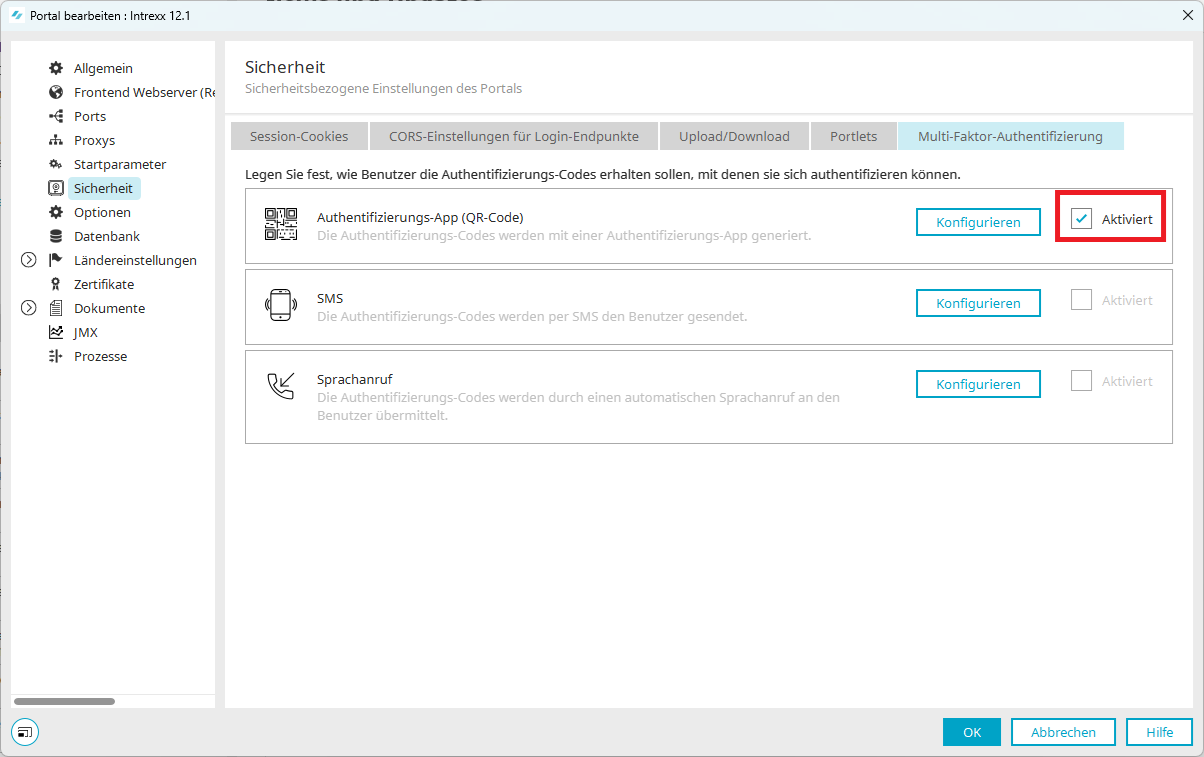This screenshot has width=1204, height=757.
Task: Click the JMX chart icon
Action: (56, 332)
